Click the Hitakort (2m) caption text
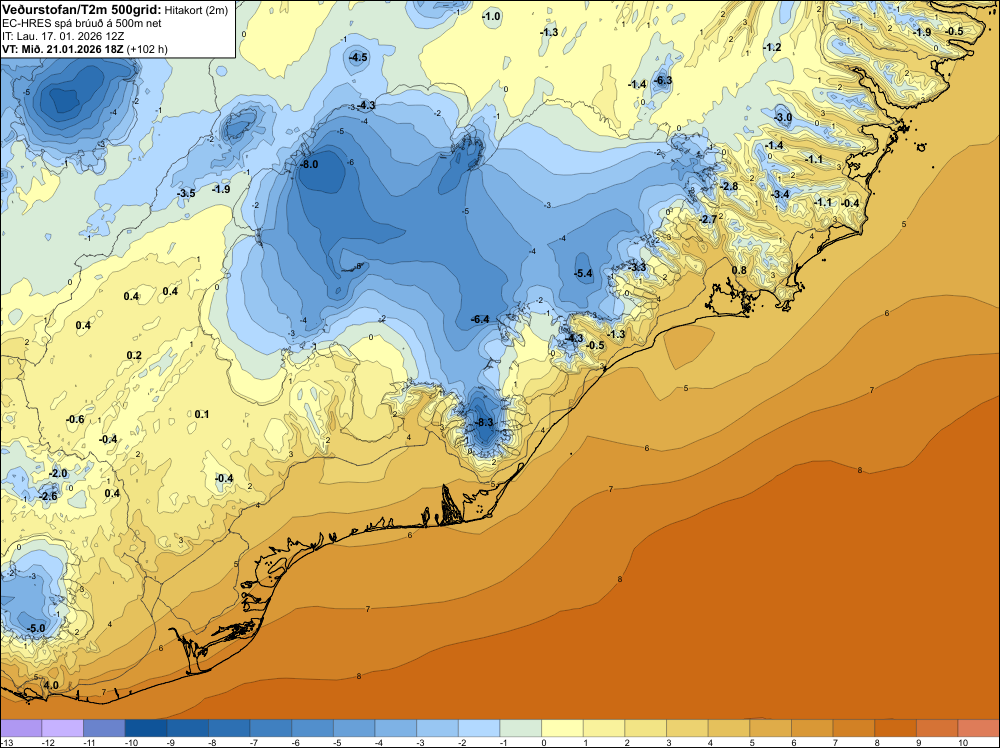 tap(195, 9)
